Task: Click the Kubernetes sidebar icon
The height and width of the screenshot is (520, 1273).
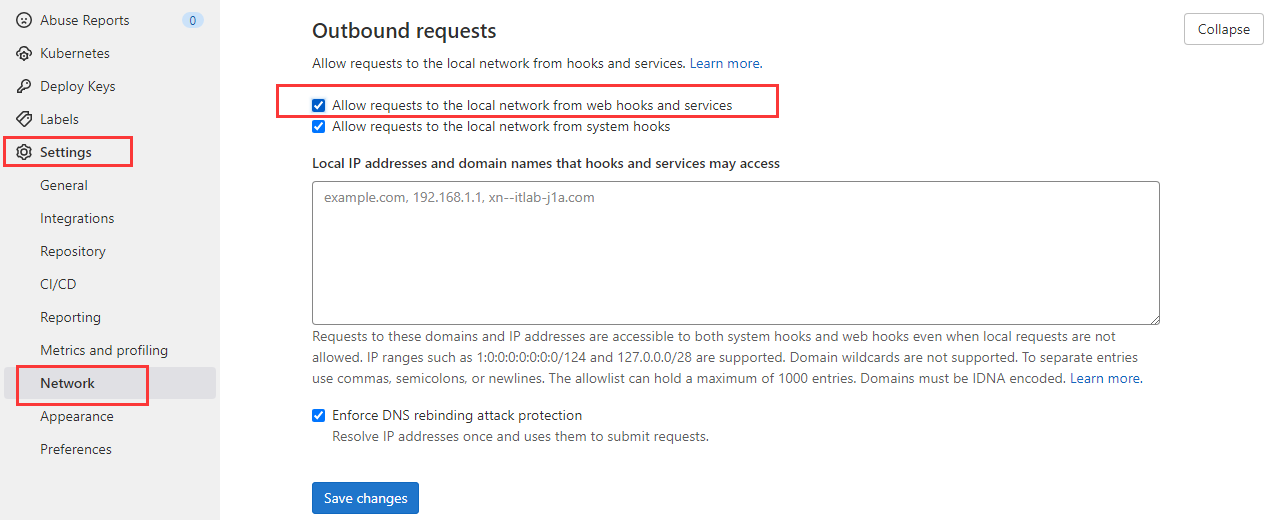Action: (24, 53)
